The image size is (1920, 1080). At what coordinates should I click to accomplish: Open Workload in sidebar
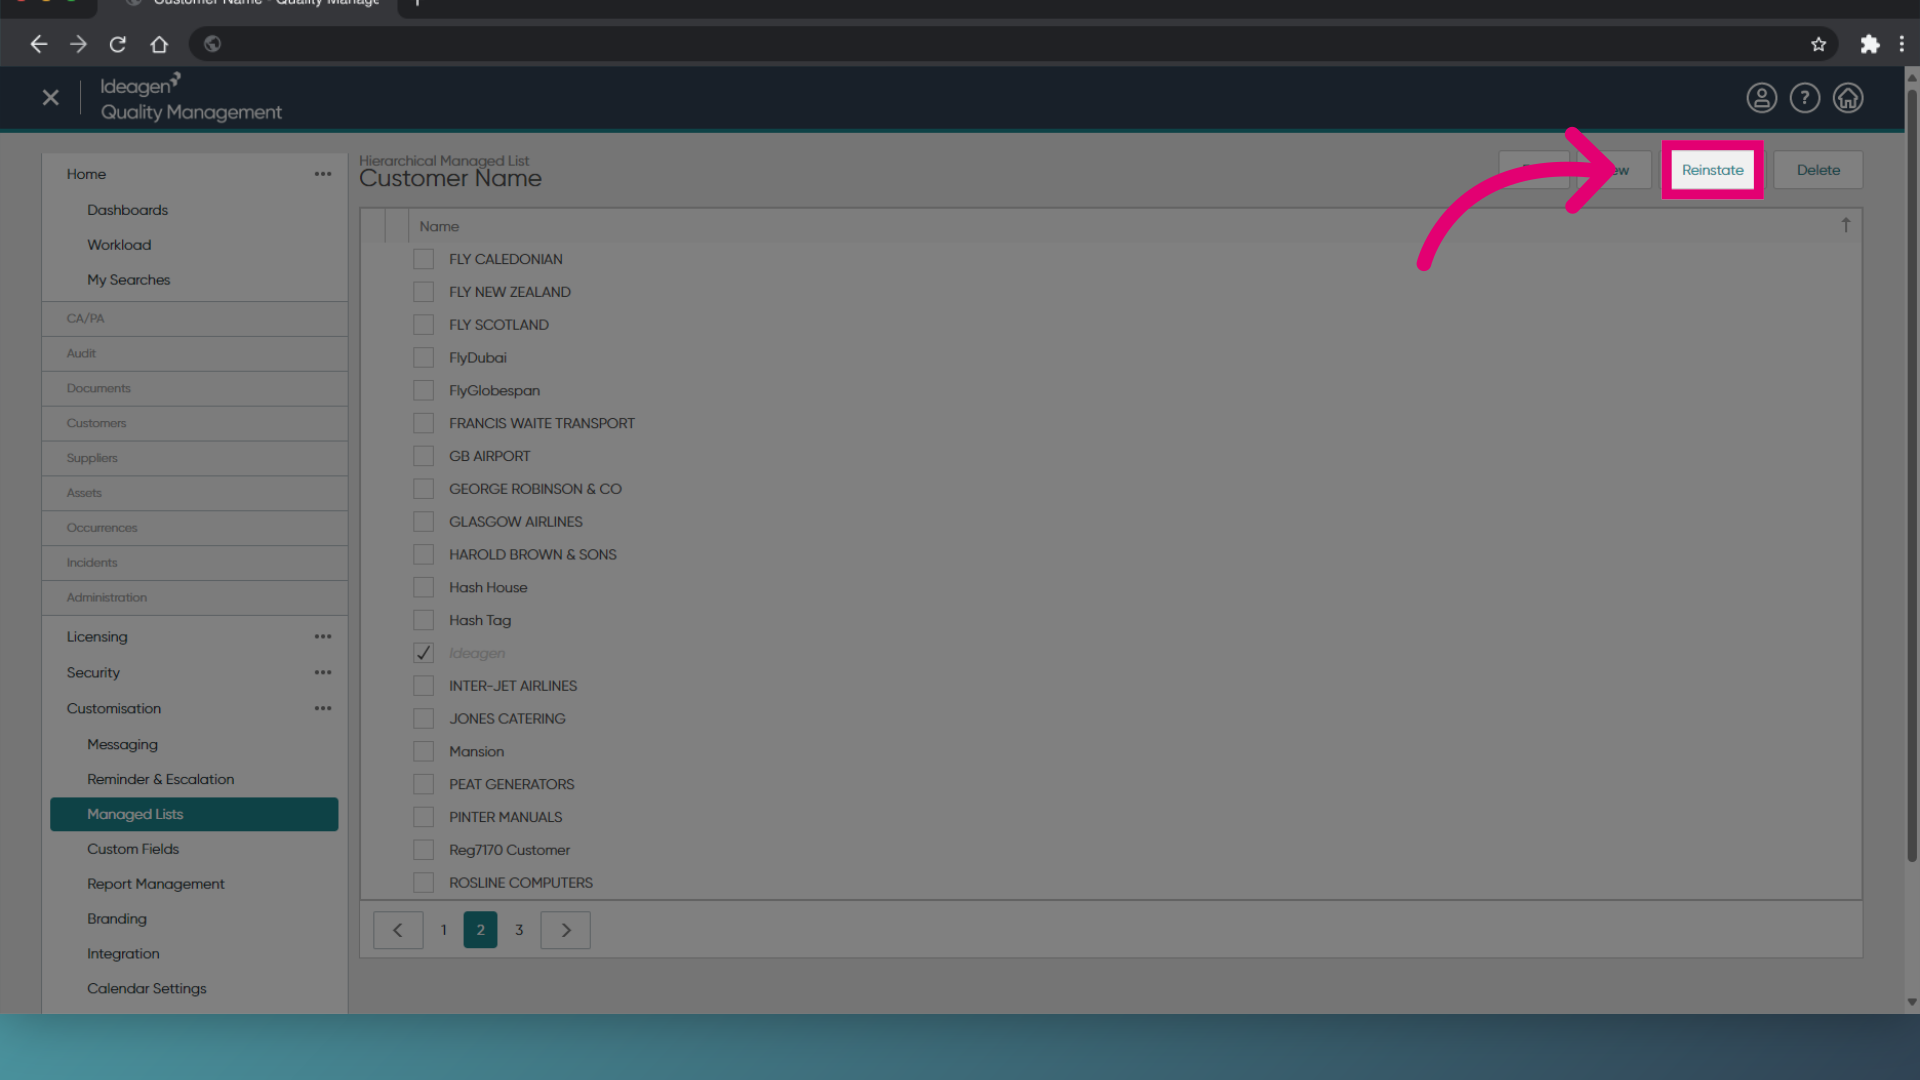(119, 245)
